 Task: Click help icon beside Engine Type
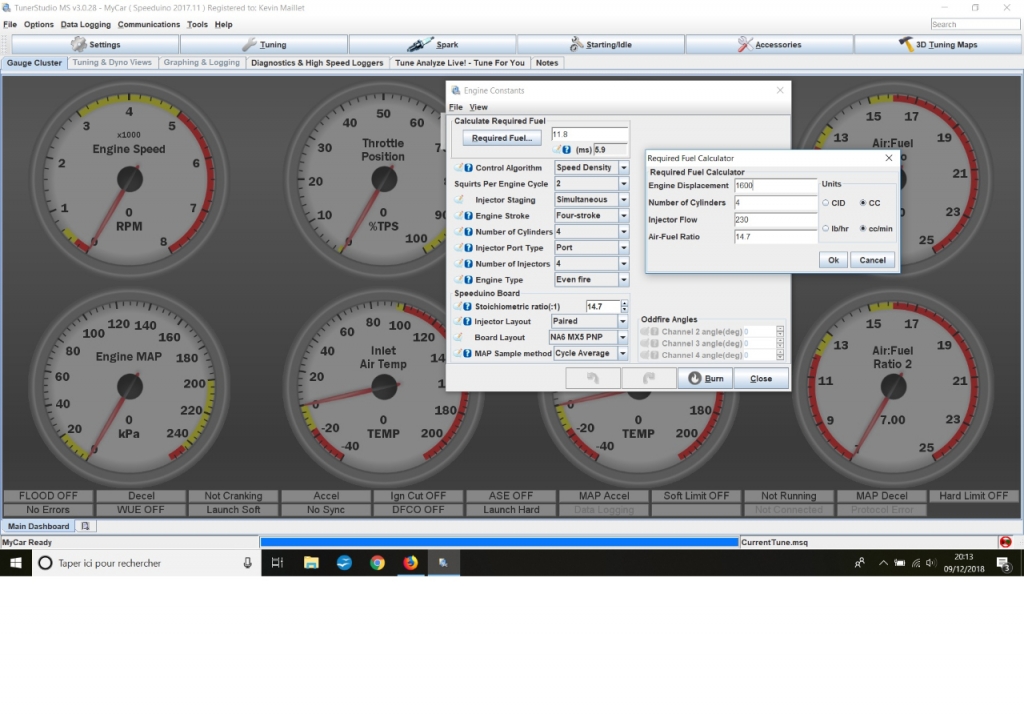pyautogui.click(x=468, y=280)
